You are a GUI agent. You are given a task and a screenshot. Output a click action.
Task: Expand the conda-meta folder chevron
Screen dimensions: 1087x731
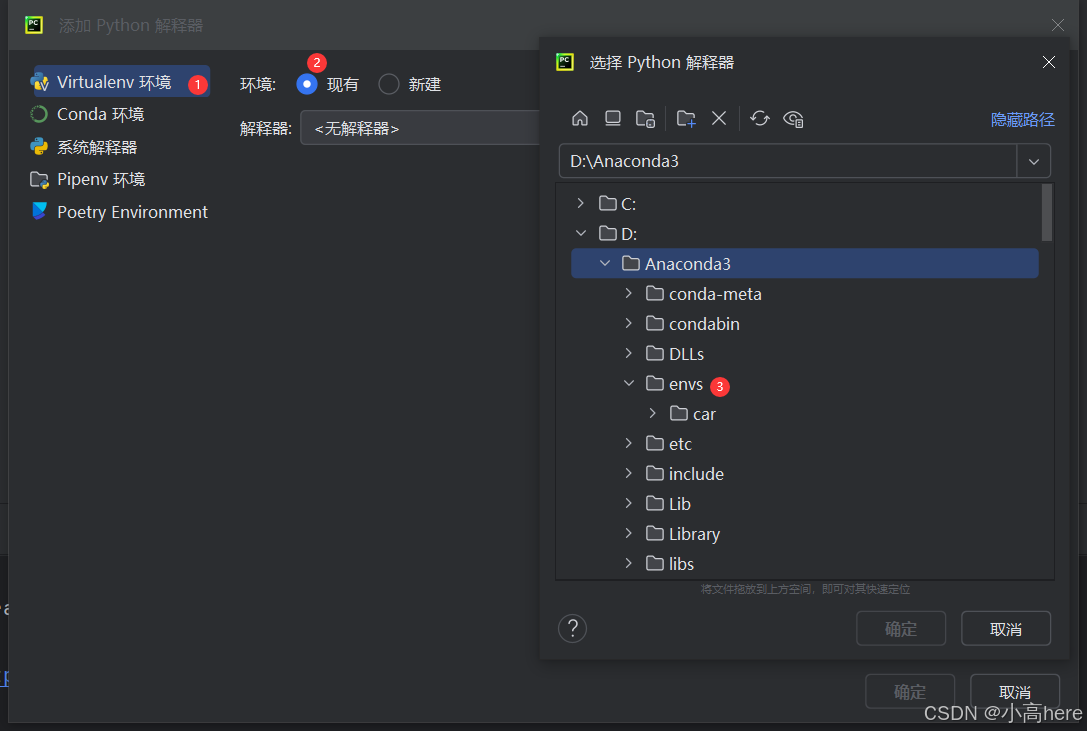click(x=629, y=293)
